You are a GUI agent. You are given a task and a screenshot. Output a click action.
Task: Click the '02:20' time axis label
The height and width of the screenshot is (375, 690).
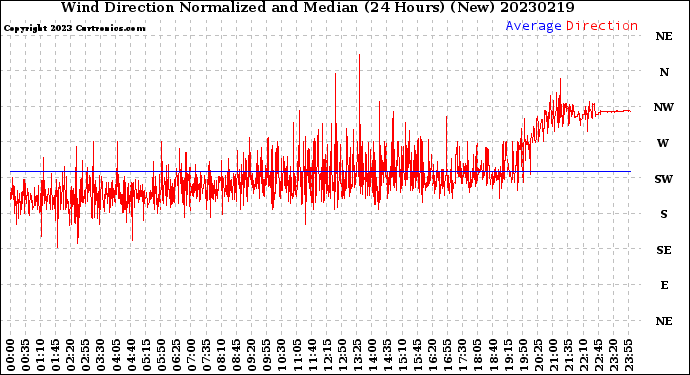[x=71, y=355]
